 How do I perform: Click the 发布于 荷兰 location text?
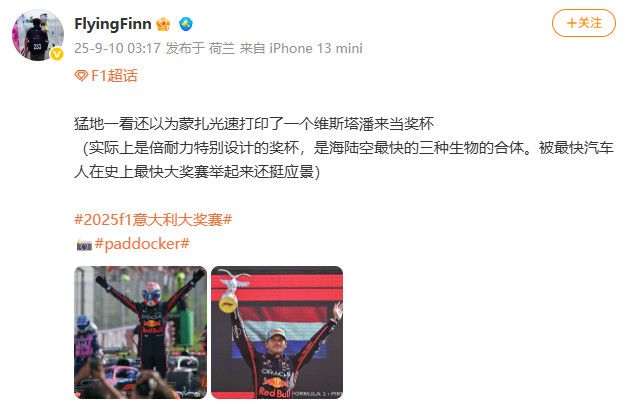pyautogui.click(x=200, y=48)
